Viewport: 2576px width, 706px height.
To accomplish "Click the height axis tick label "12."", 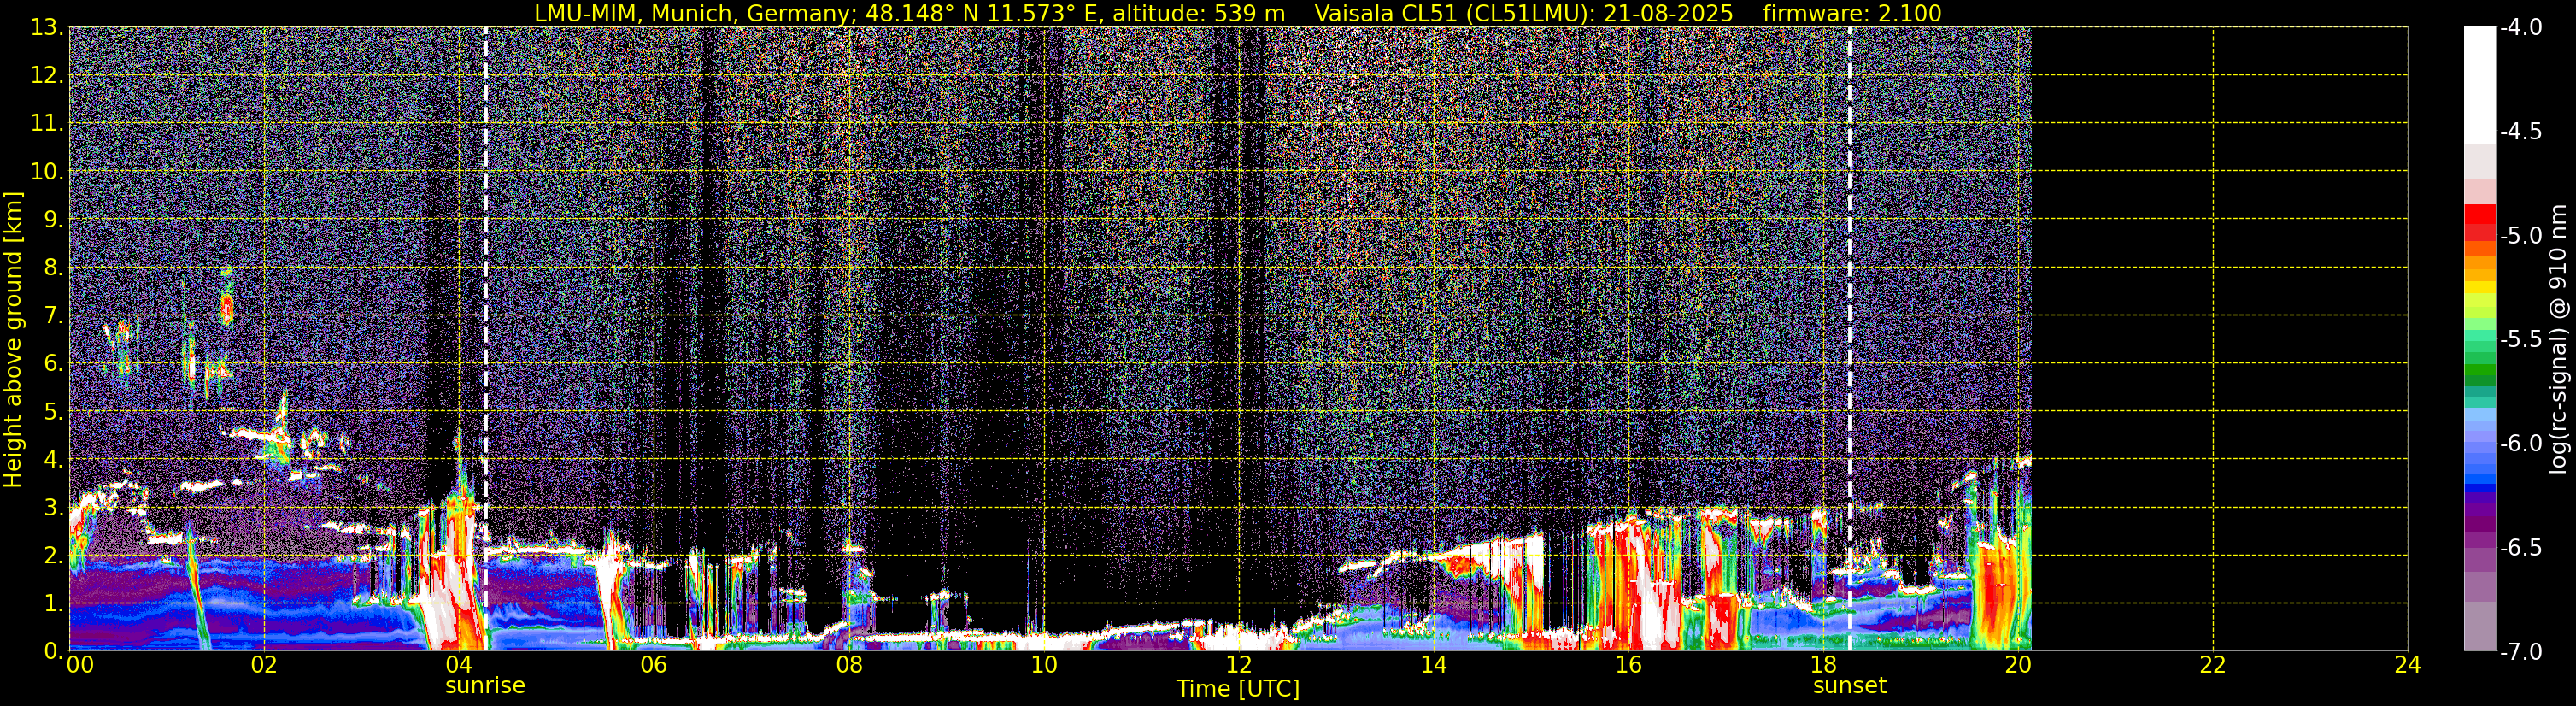I will 47,76.
